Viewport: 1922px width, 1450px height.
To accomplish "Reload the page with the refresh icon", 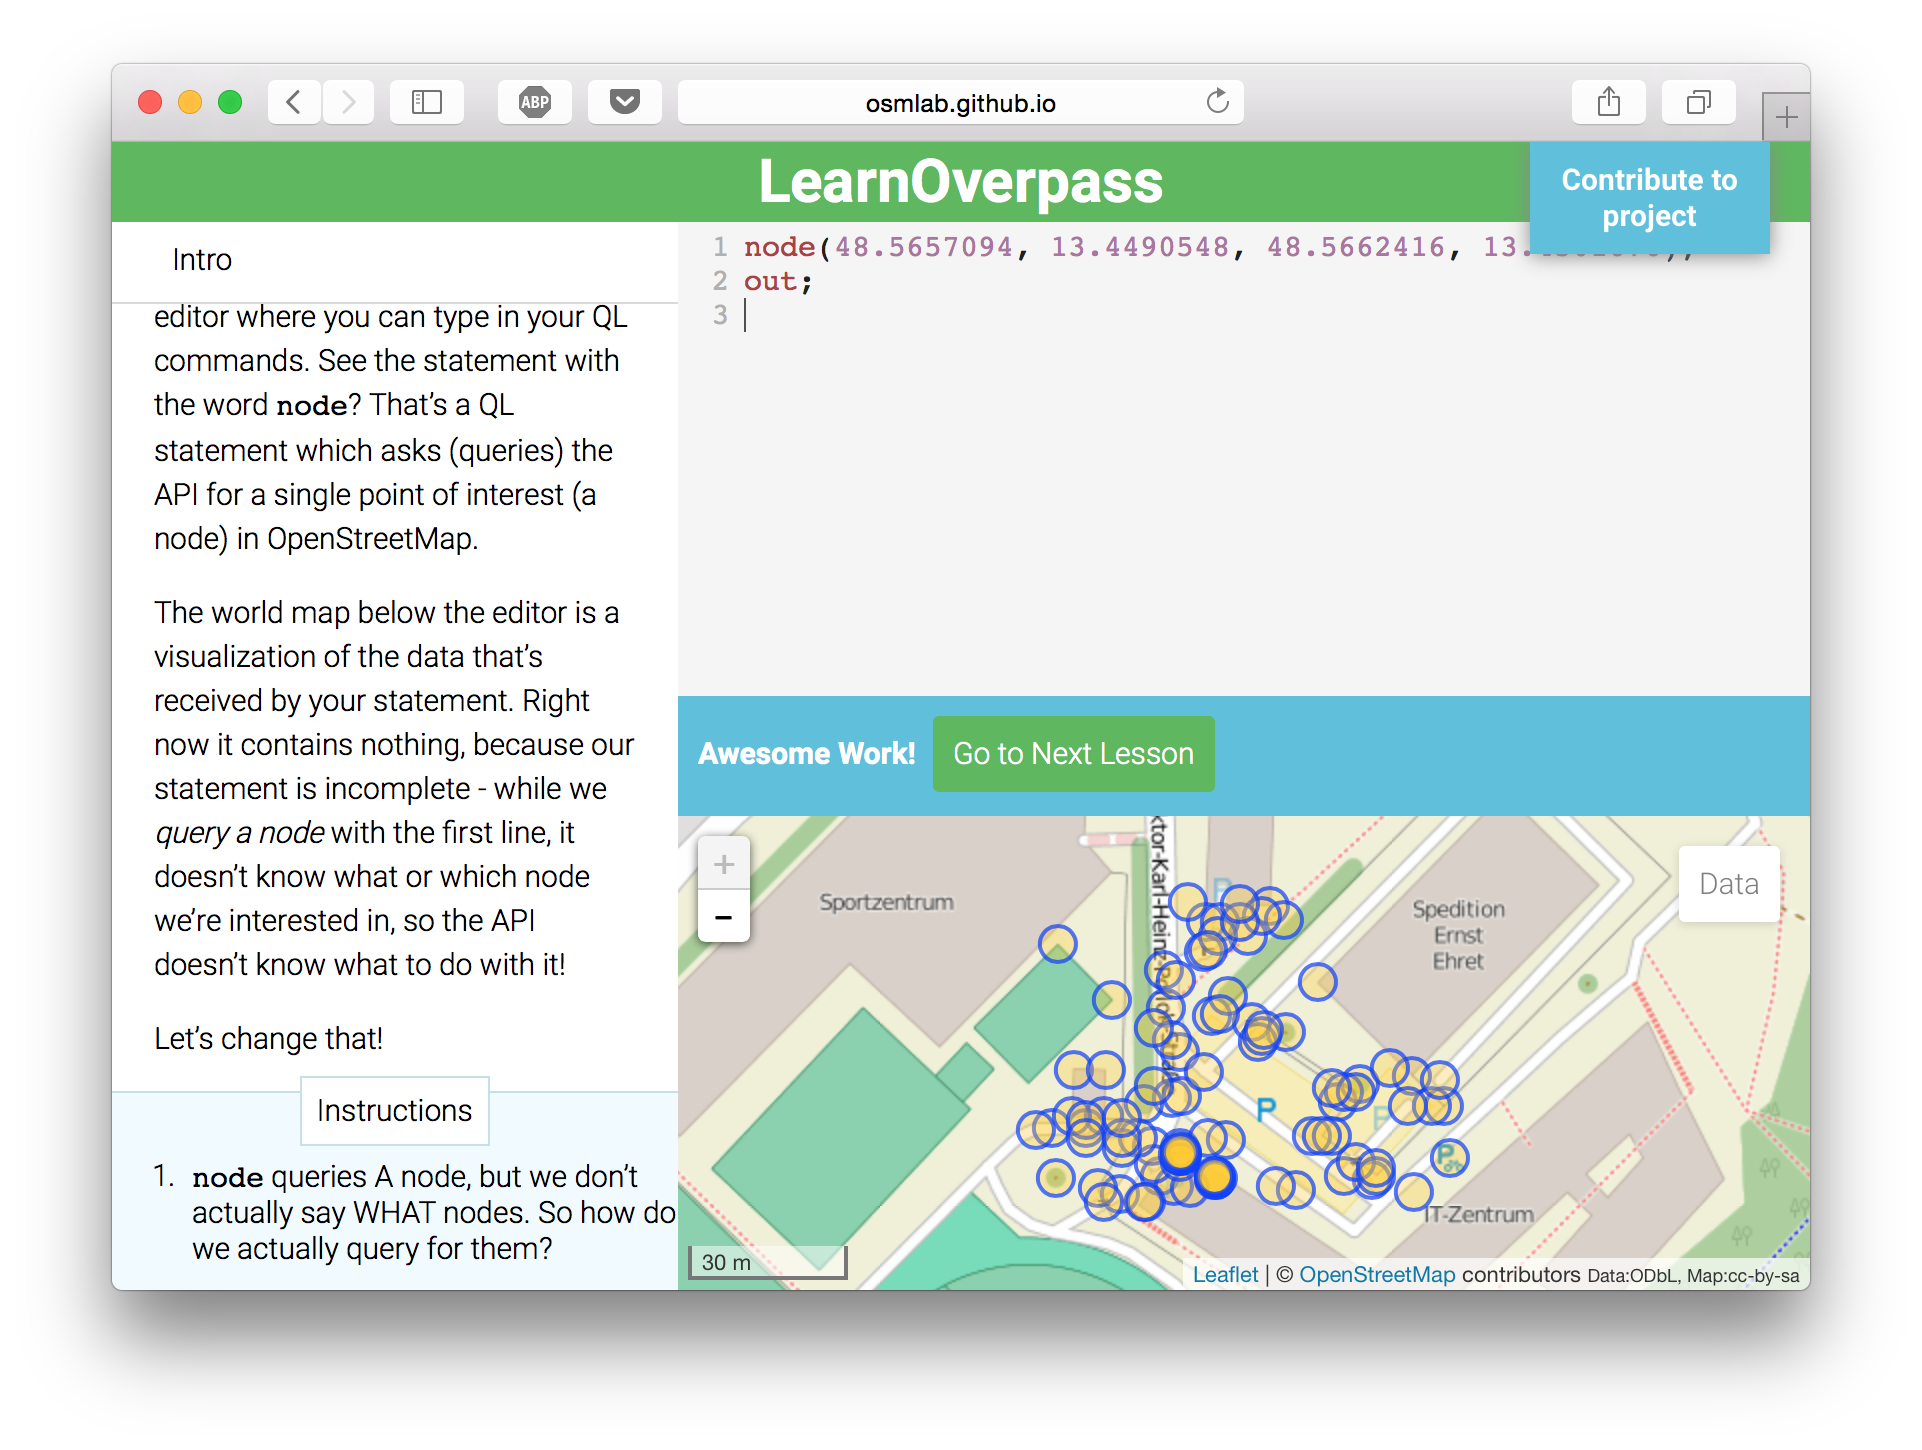I will [x=1217, y=102].
